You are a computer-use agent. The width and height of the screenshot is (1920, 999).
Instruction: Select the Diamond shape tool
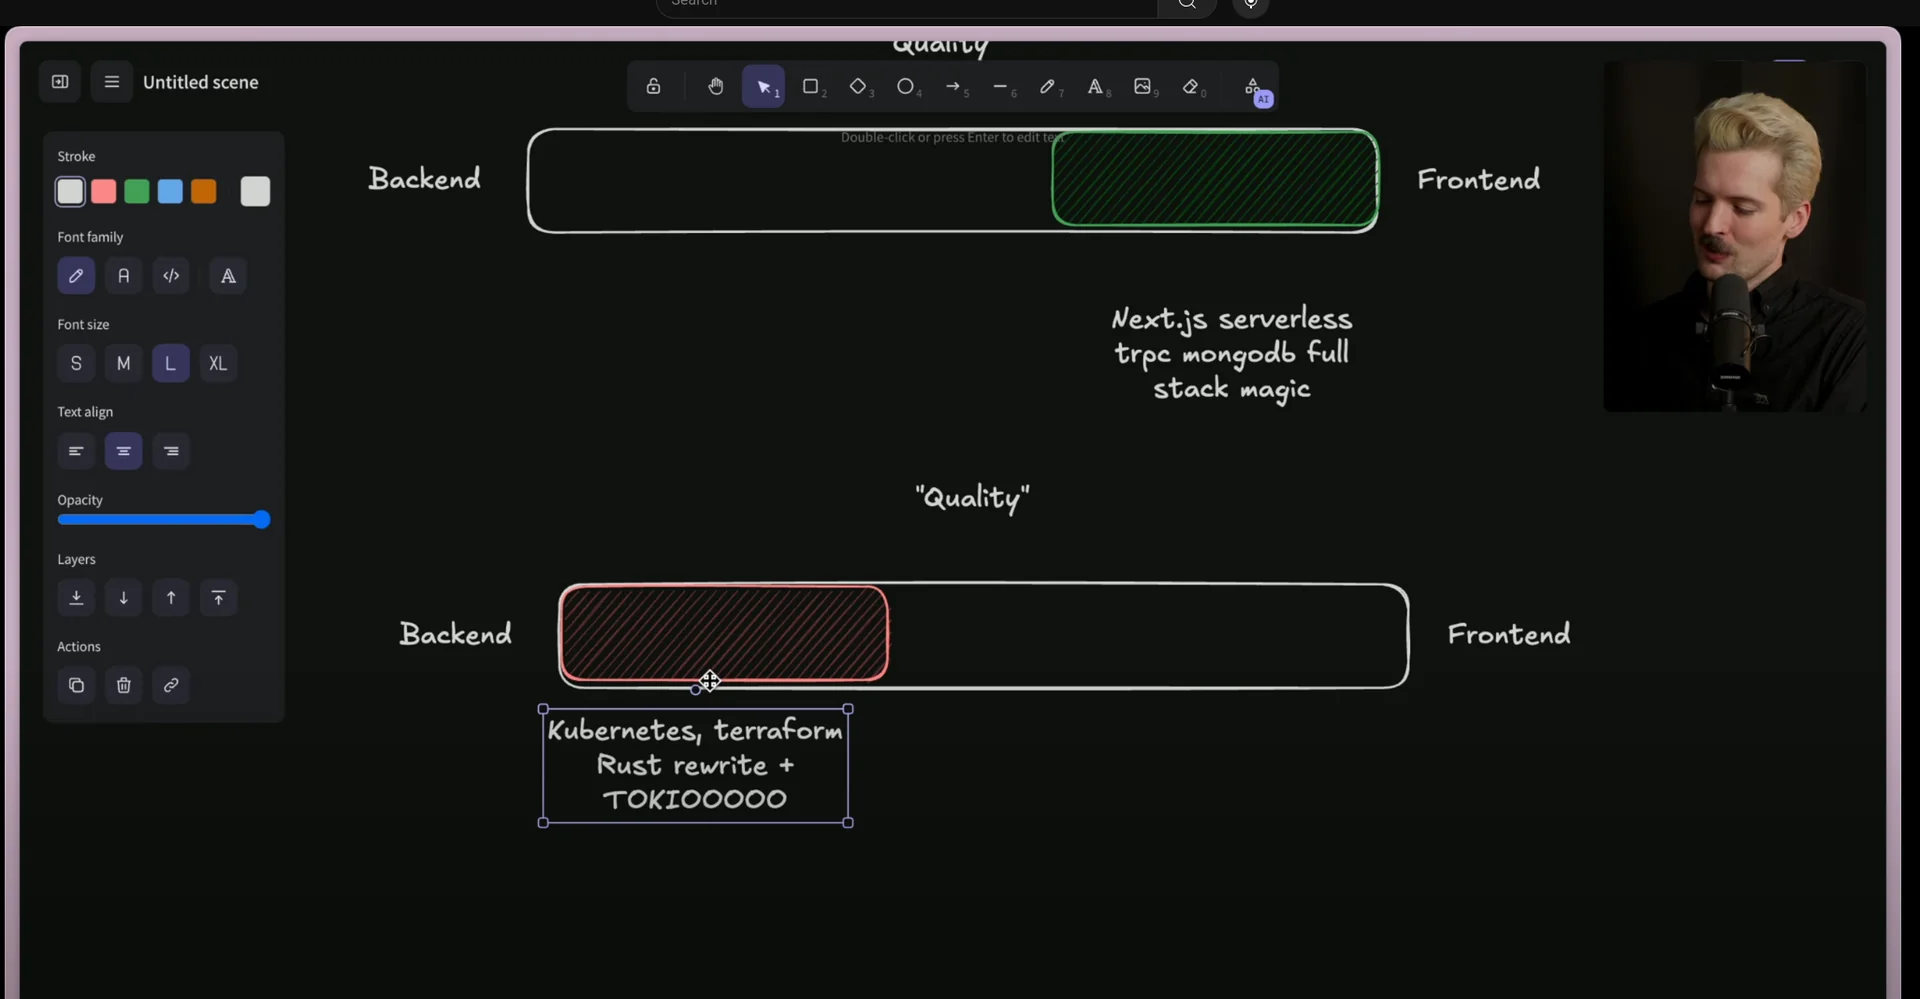pos(858,87)
